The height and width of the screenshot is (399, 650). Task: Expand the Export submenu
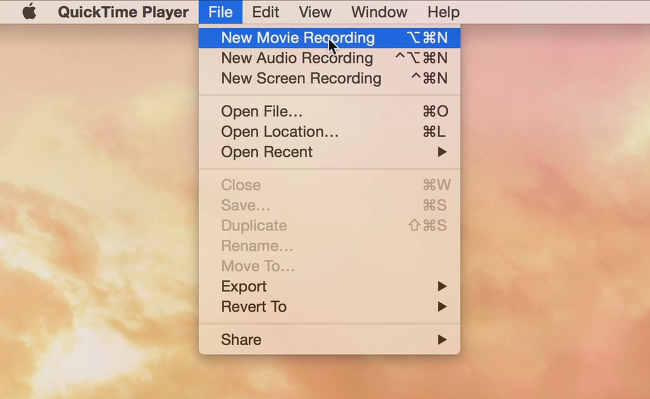[330, 286]
